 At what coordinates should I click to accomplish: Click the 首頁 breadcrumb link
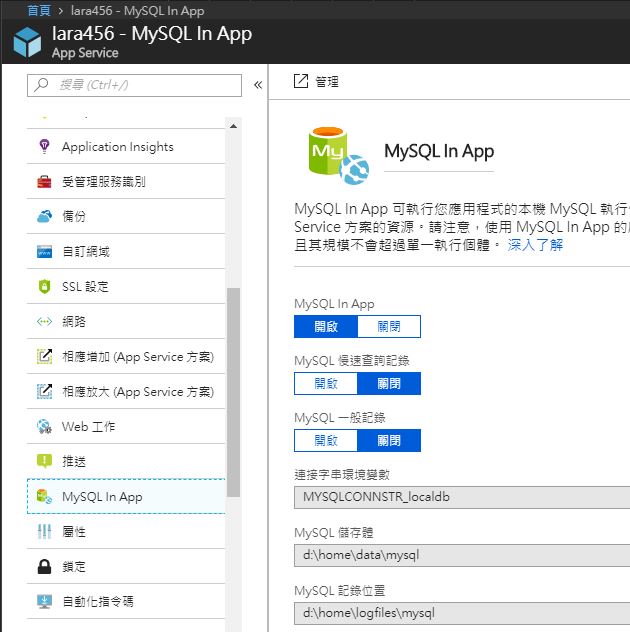39,10
